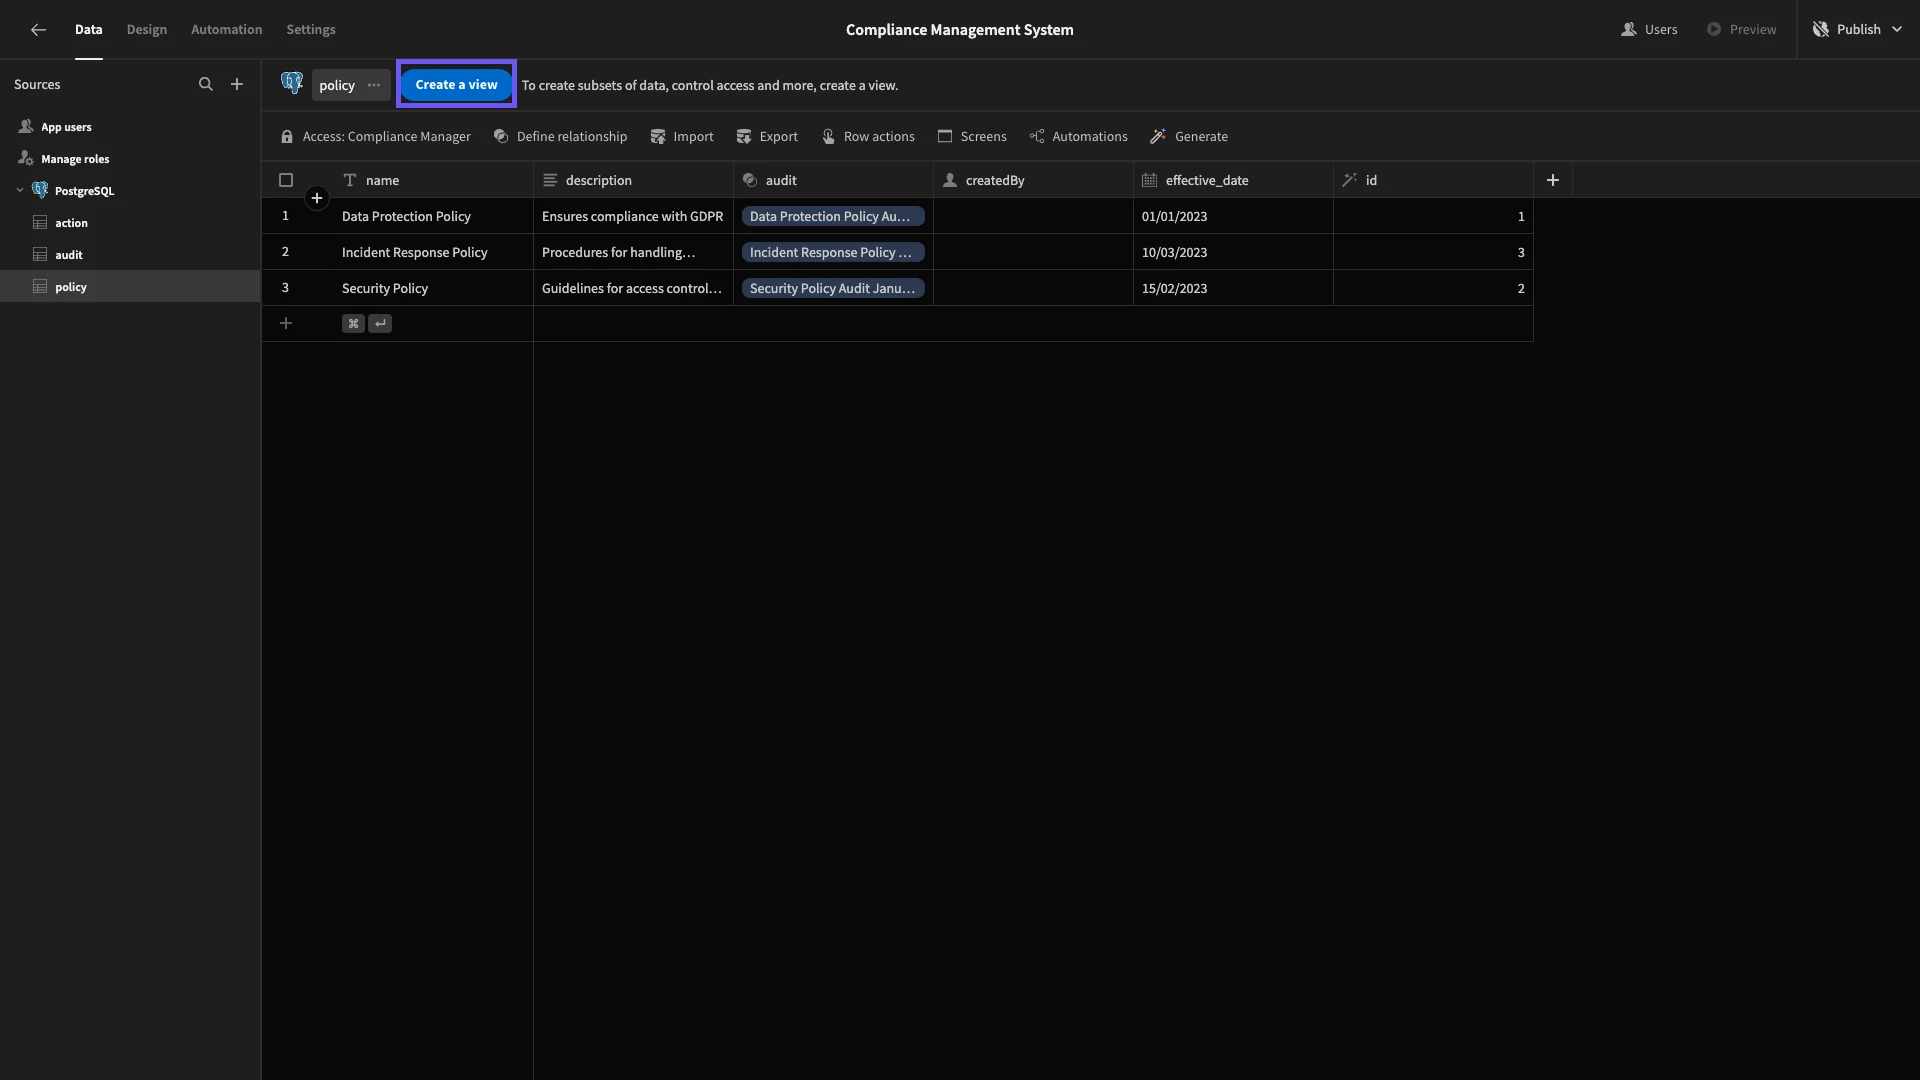Click the 15/02/2023 date cell
Image resolution: width=1920 pixels, height=1080 pixels.
[x=1233, y=288]
